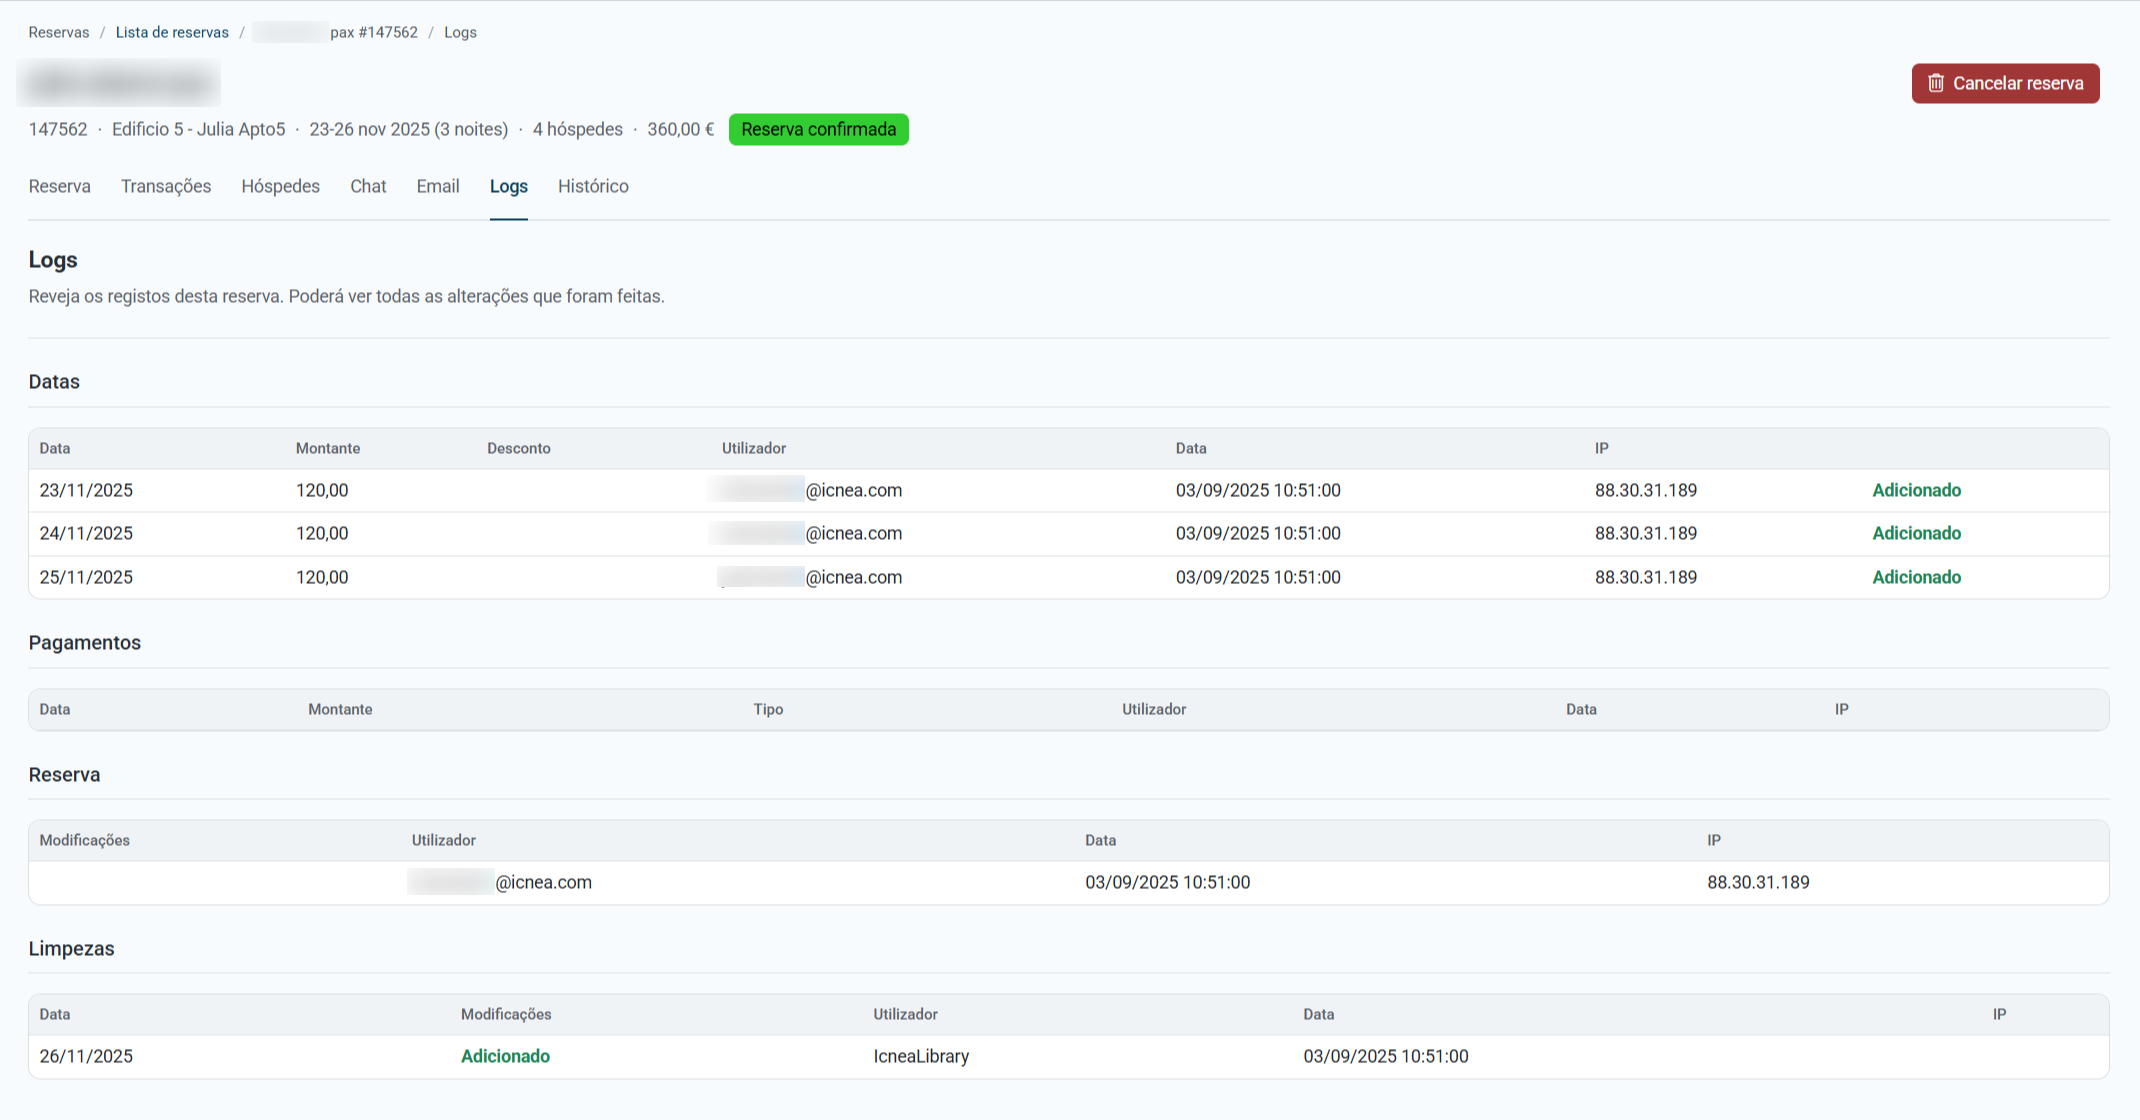This screenshot has width=2140, height=1120.
Task: Click the trash icon in Cancelar reserva
Action: click(x=1936, y=83)
